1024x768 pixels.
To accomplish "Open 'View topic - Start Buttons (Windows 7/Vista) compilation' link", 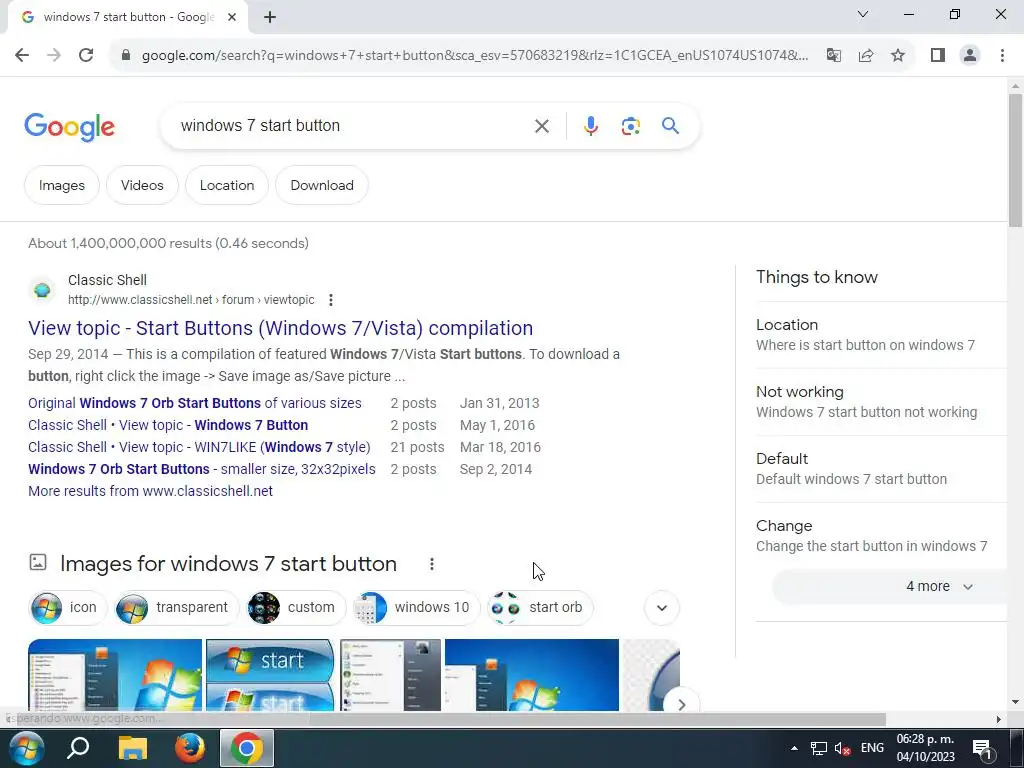I will [x=280, y=328].
